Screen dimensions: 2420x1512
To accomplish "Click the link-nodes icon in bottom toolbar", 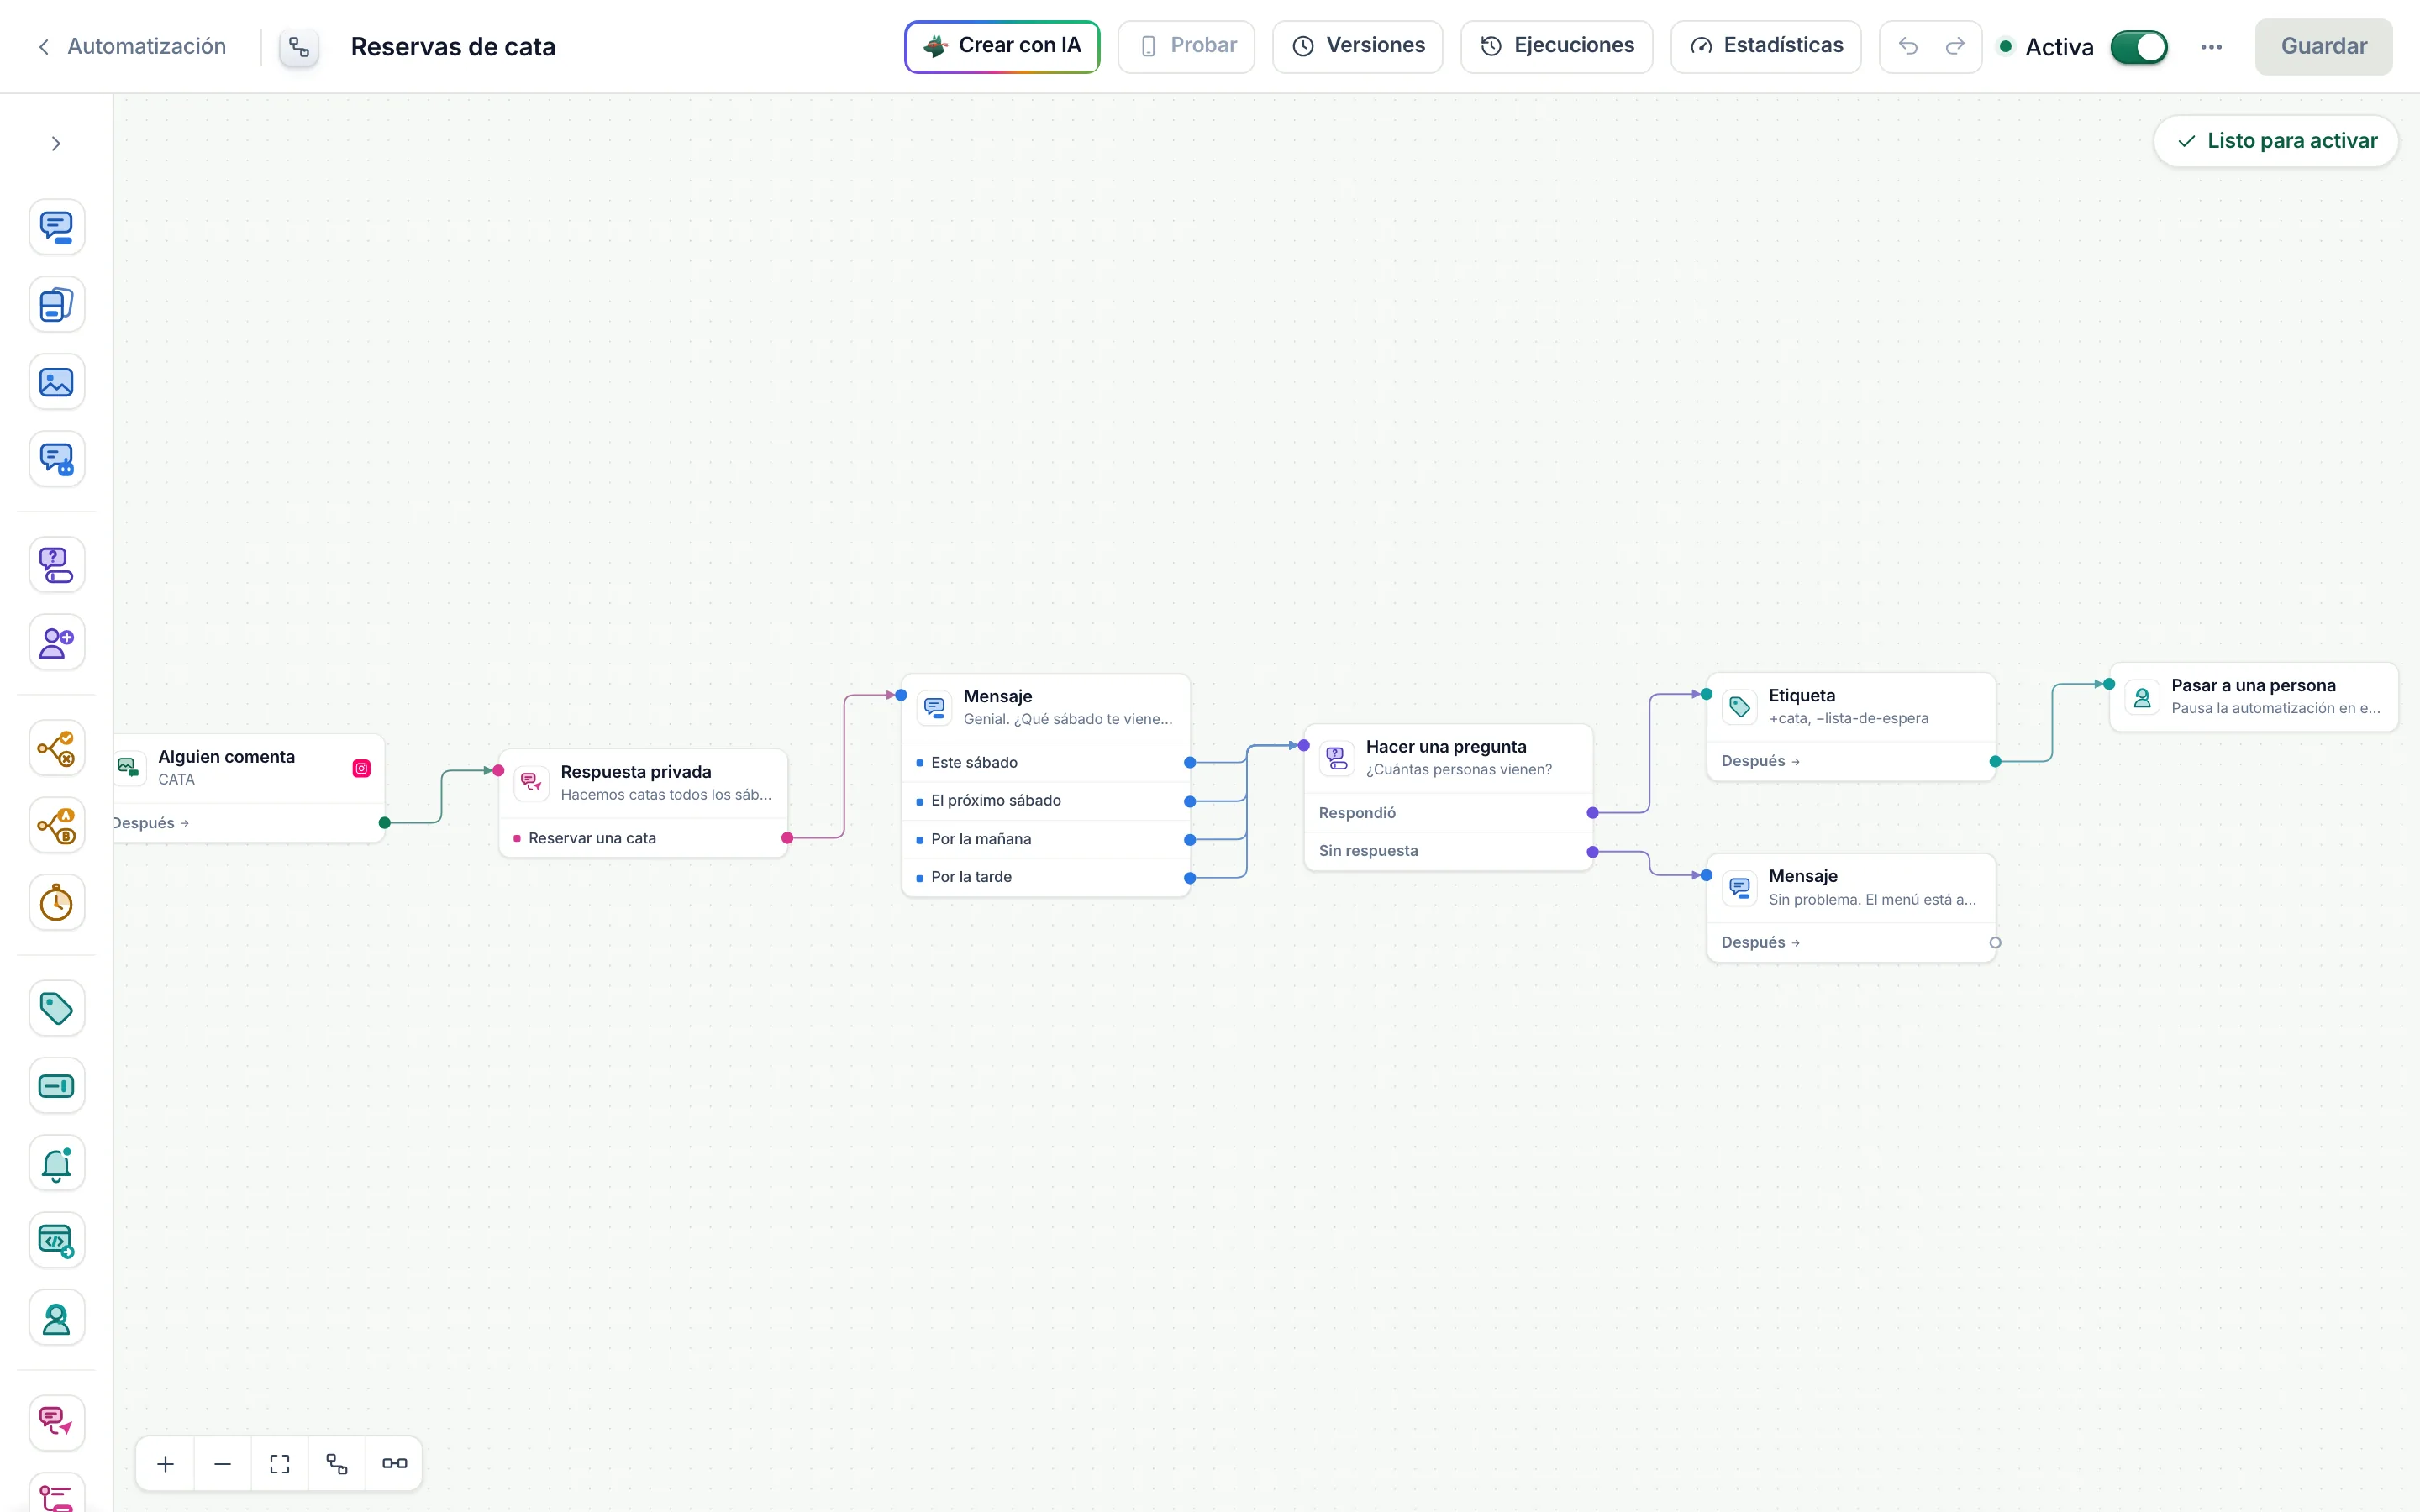I will pos(394,1464).
